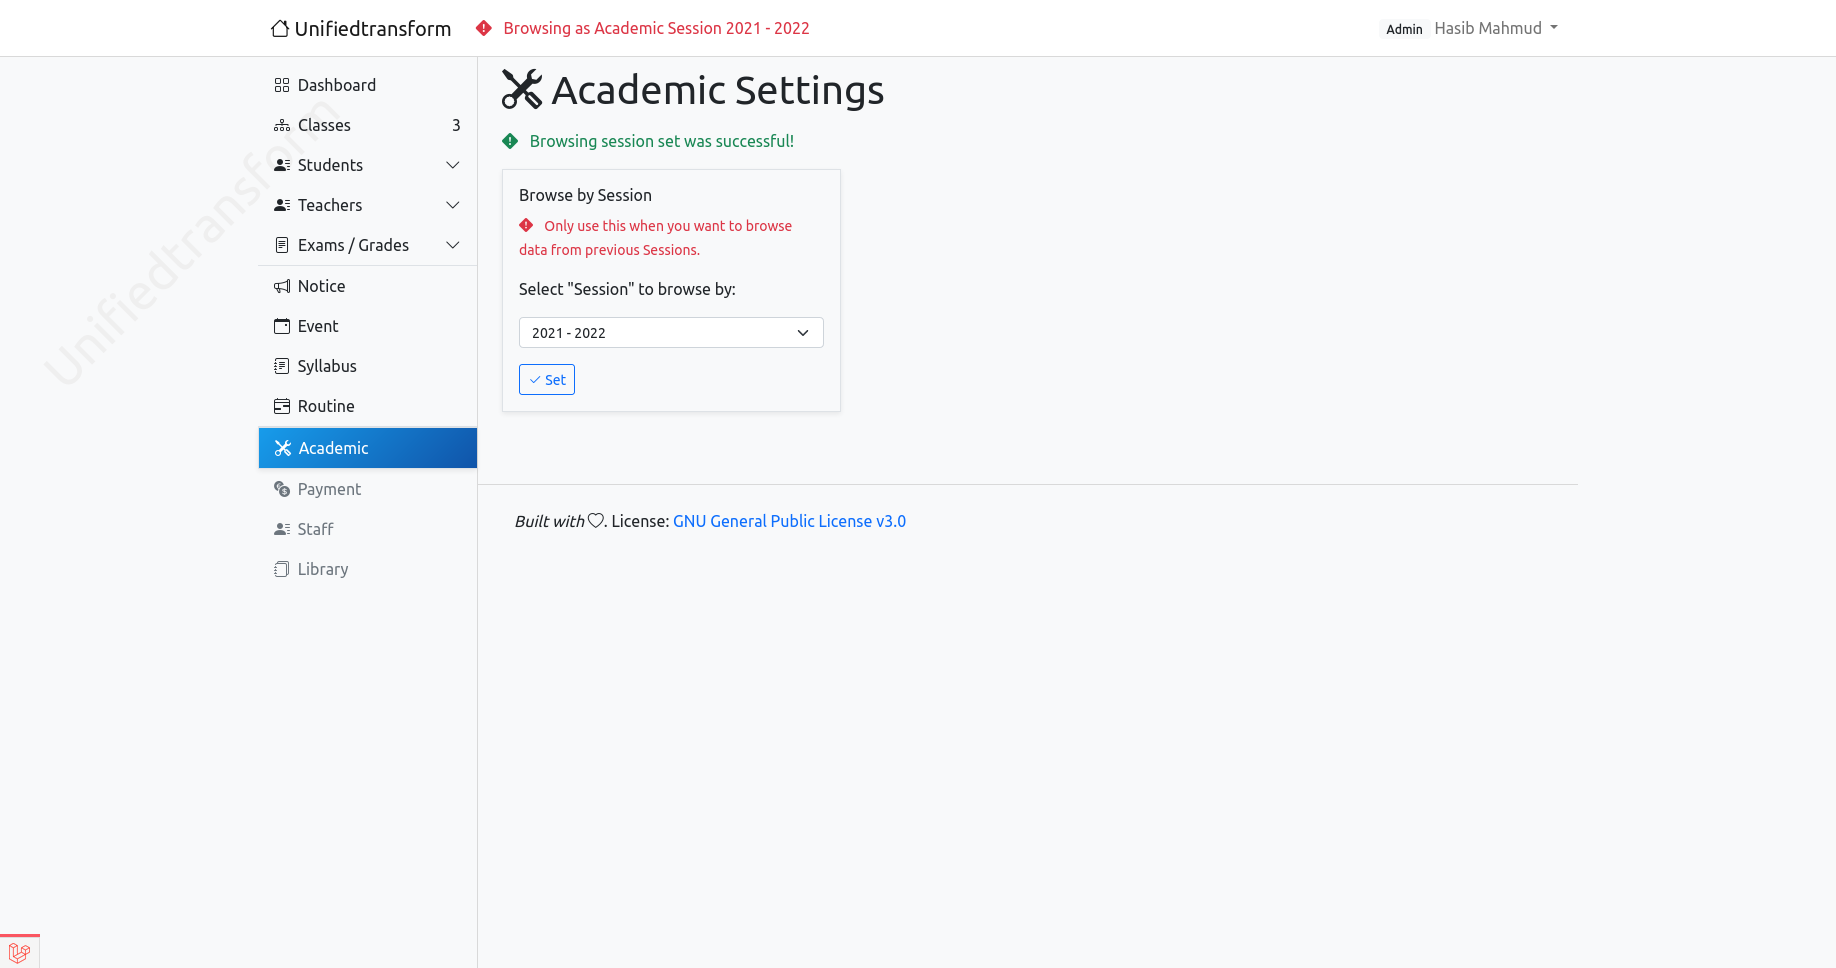Select Event in the sidebar
1836x968 pixels.
368,326
